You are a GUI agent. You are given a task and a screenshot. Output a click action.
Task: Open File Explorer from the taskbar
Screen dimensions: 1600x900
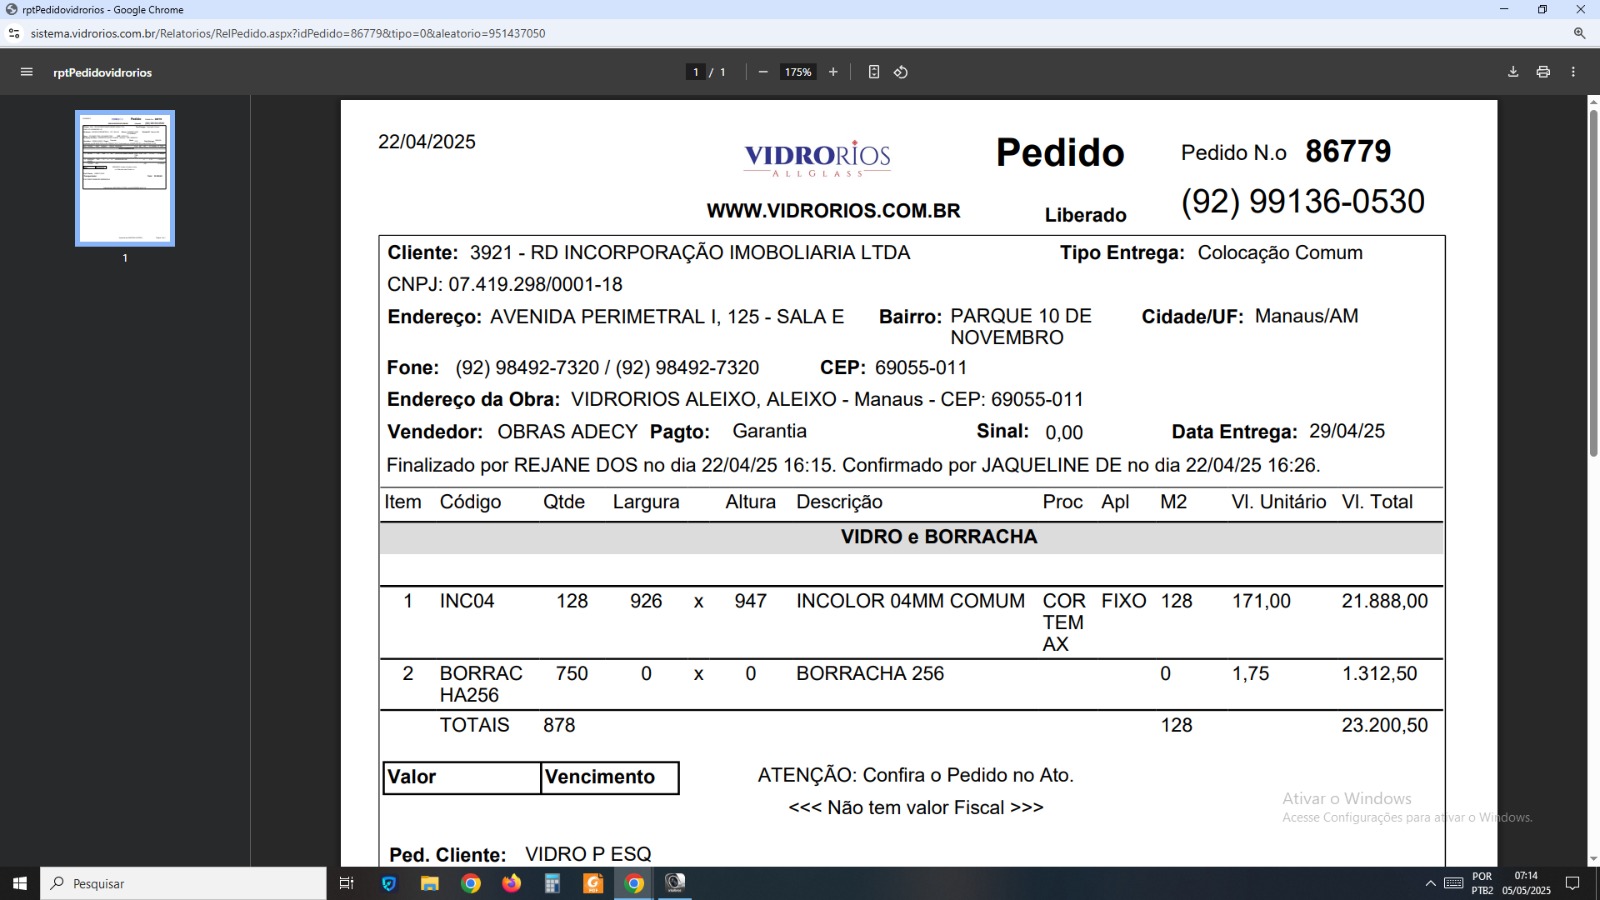(430, 883)
